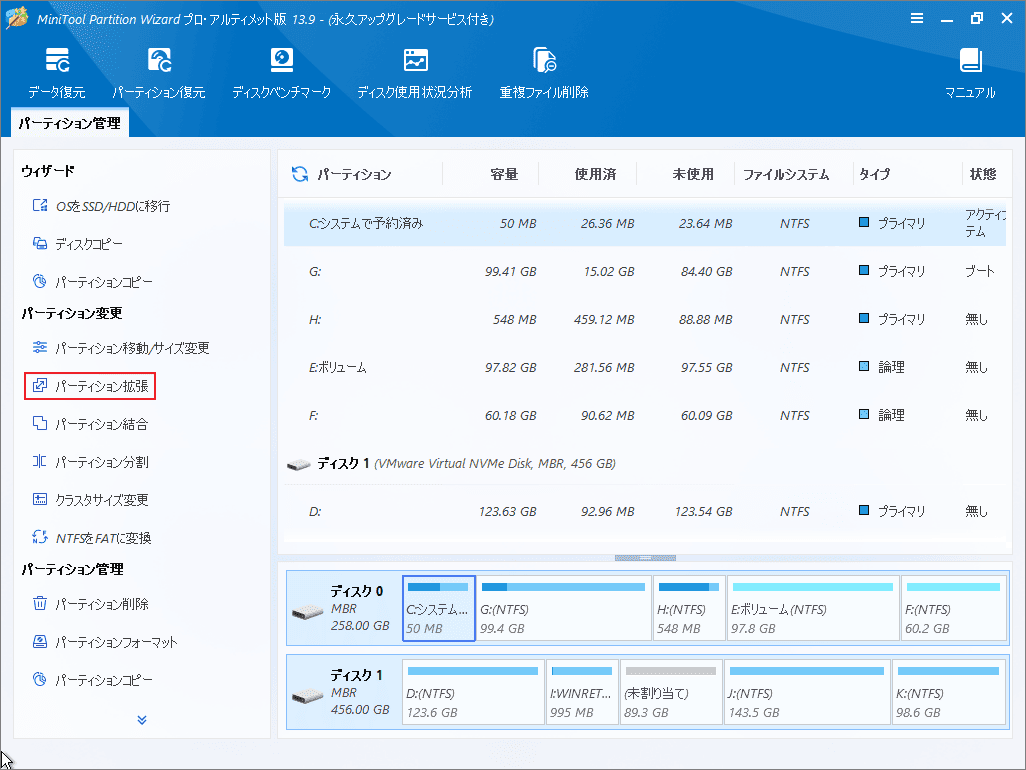Click the blue プライマリ type square in D: row
This screenshot has width=1026, height=770.
(x=864, y=510)
